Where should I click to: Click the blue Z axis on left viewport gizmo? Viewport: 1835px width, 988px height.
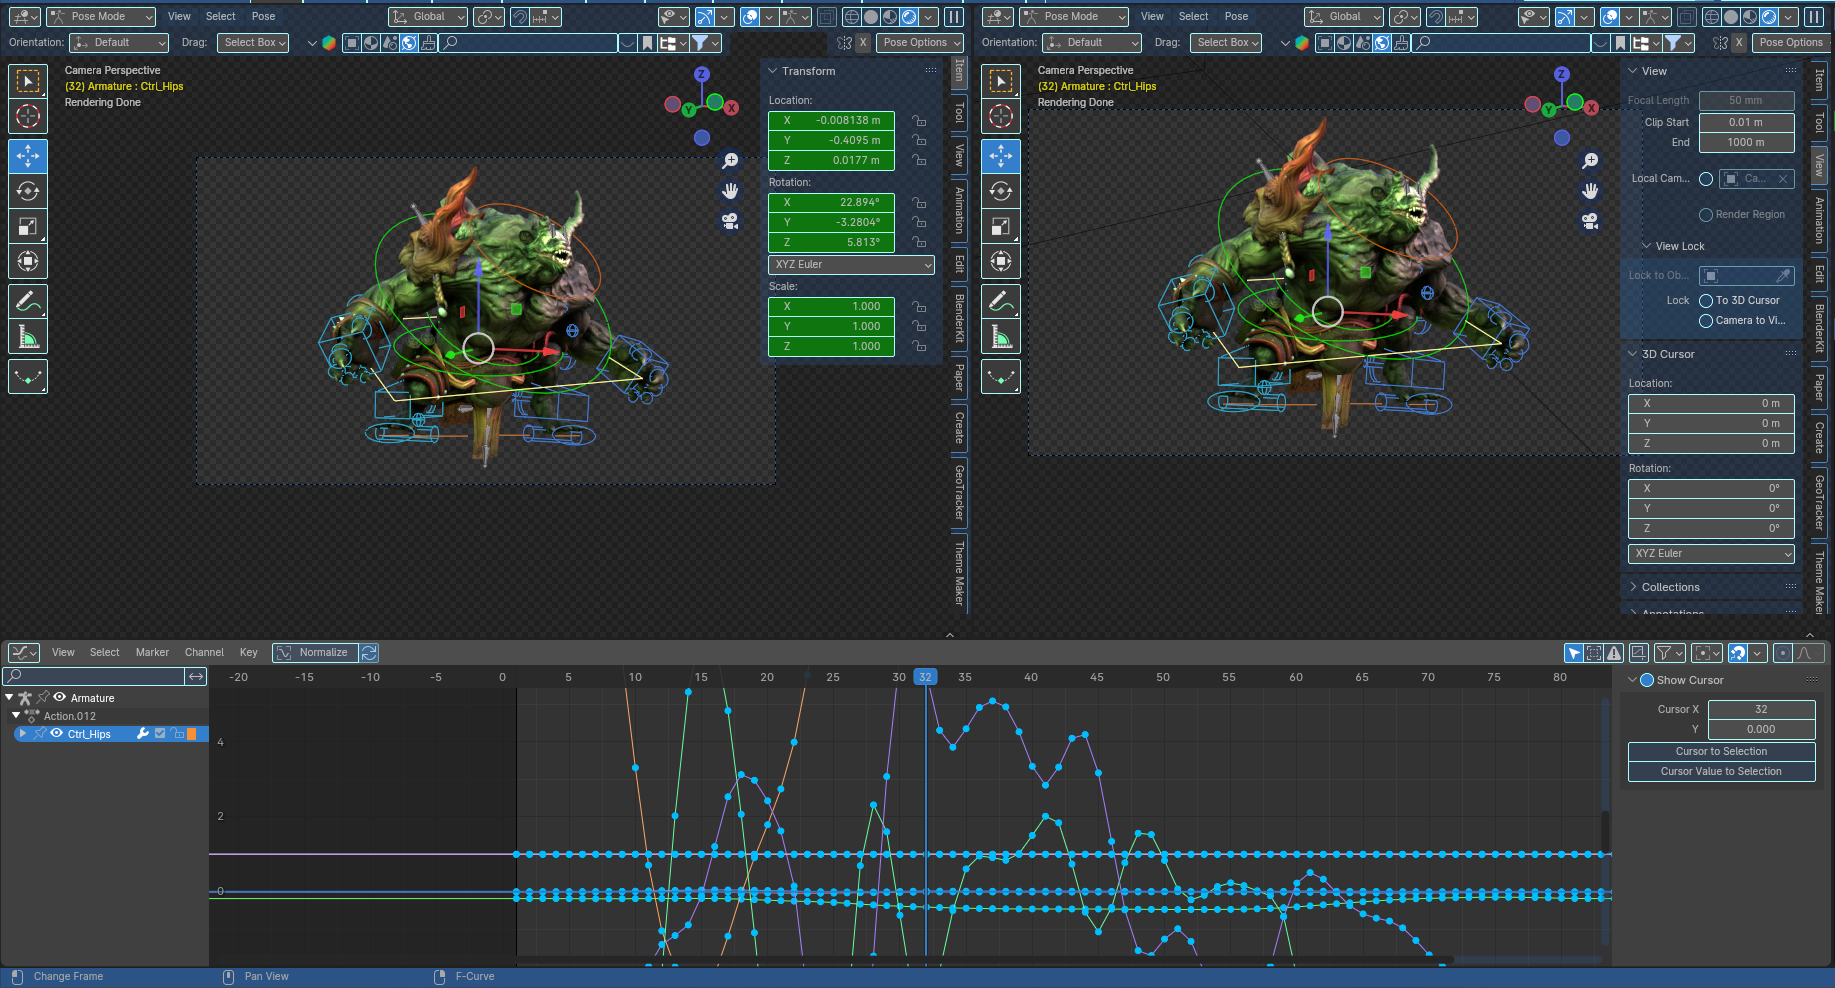[702, 74]
